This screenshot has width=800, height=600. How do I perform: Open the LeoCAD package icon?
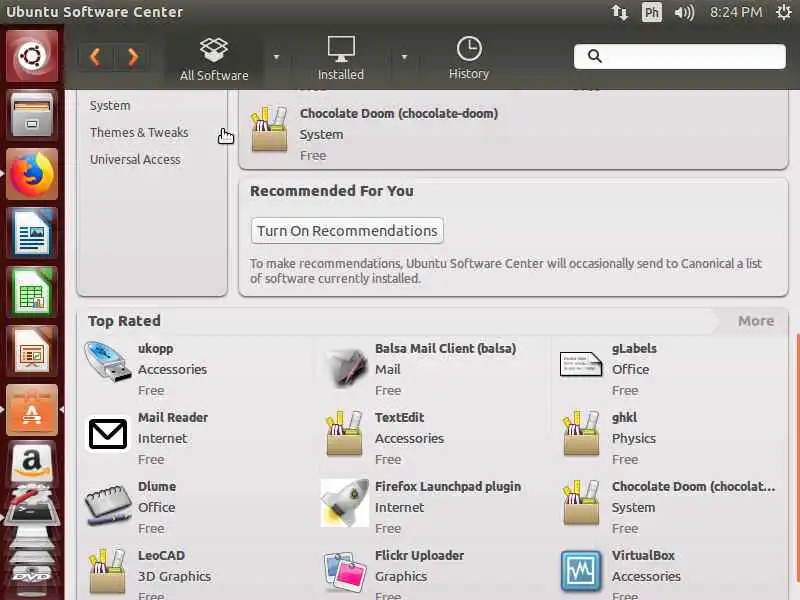pyautogui.click(x=108, y=571)
